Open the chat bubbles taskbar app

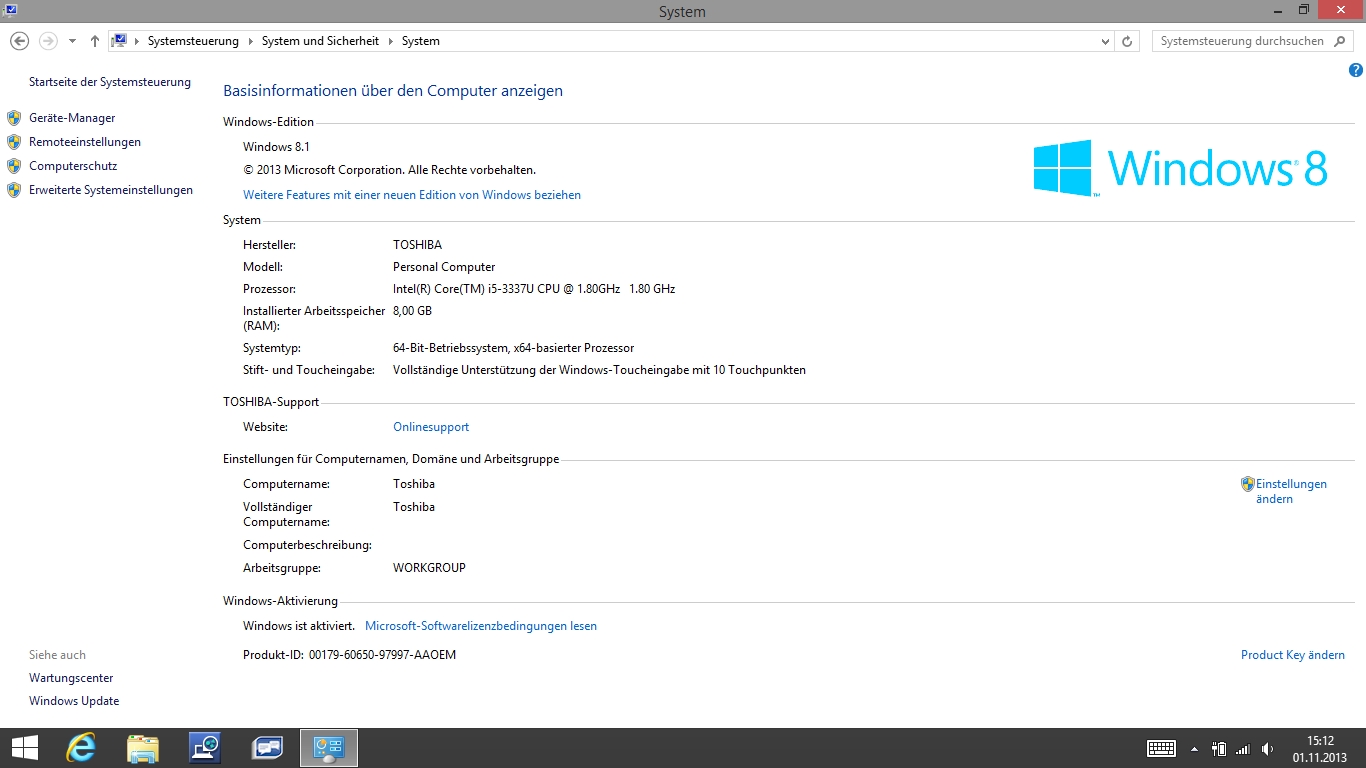tap(267, 748)
